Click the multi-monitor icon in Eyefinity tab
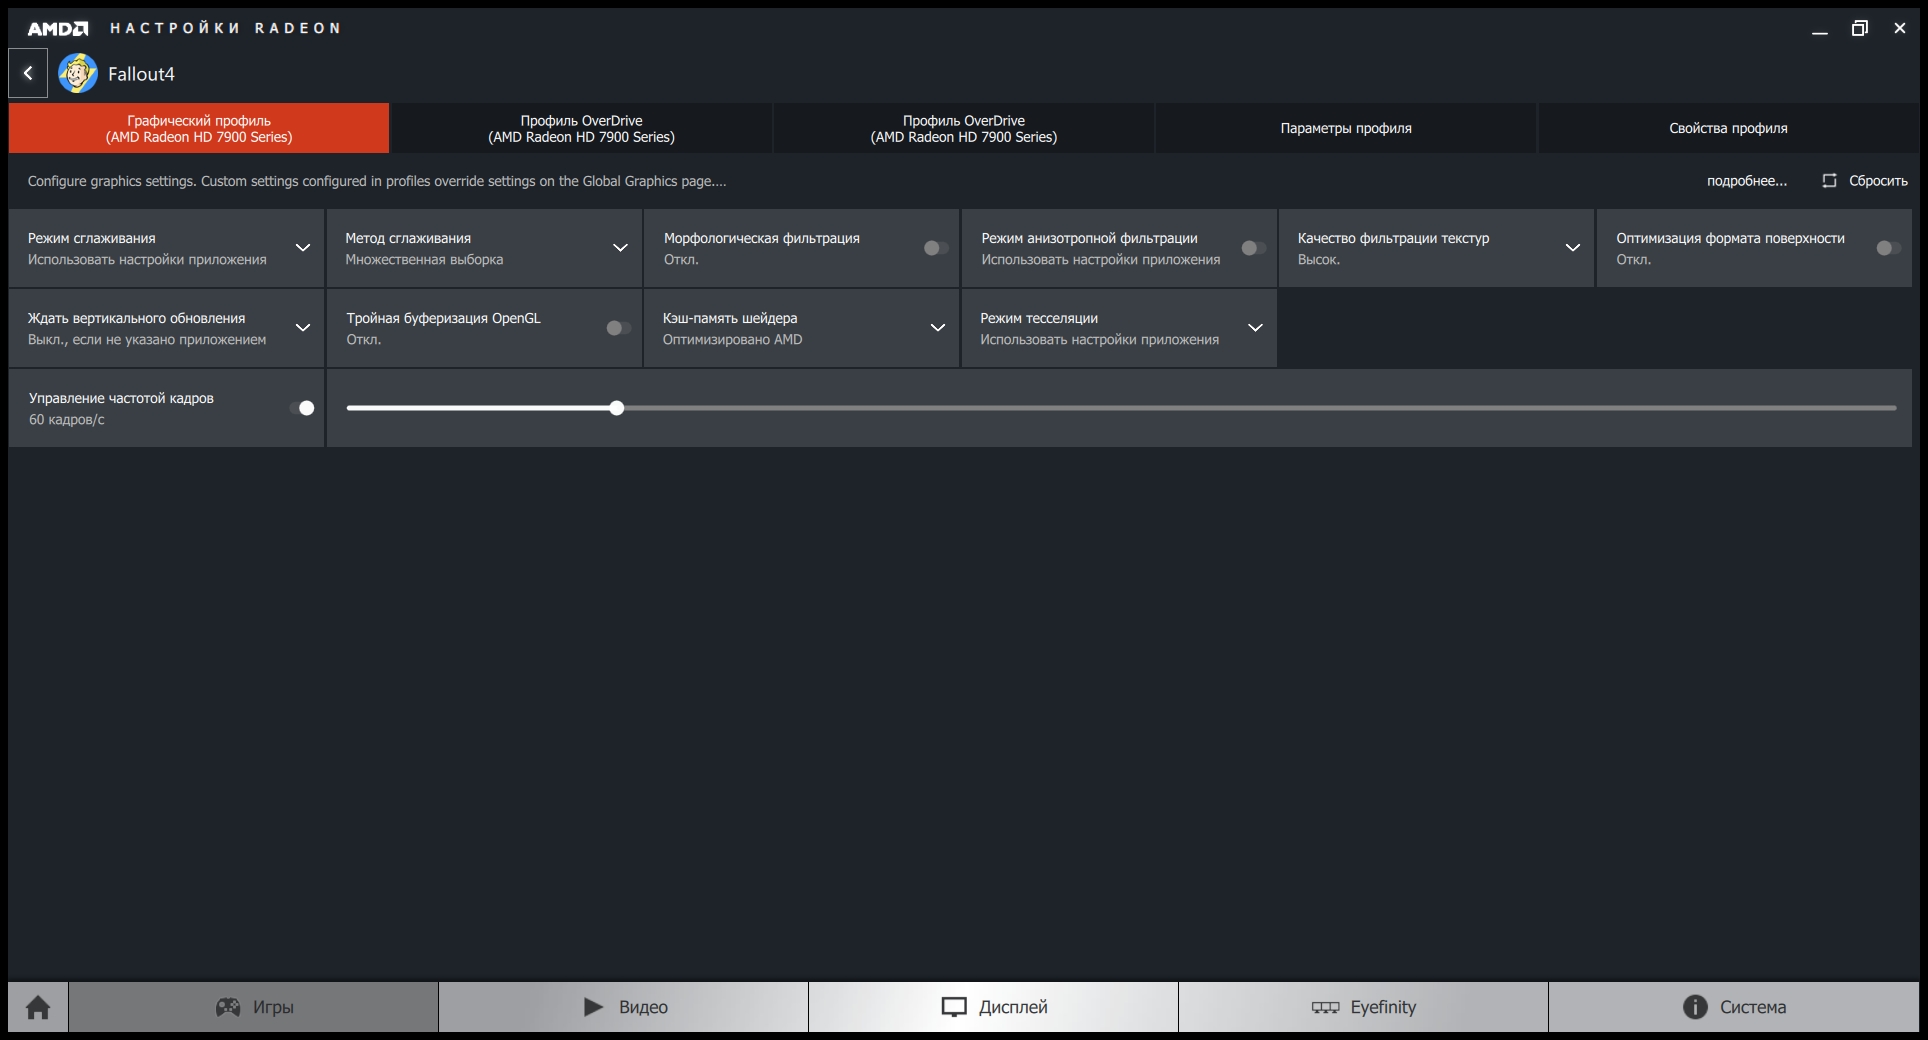 pyautogui.click(x=1325, y=1007)
